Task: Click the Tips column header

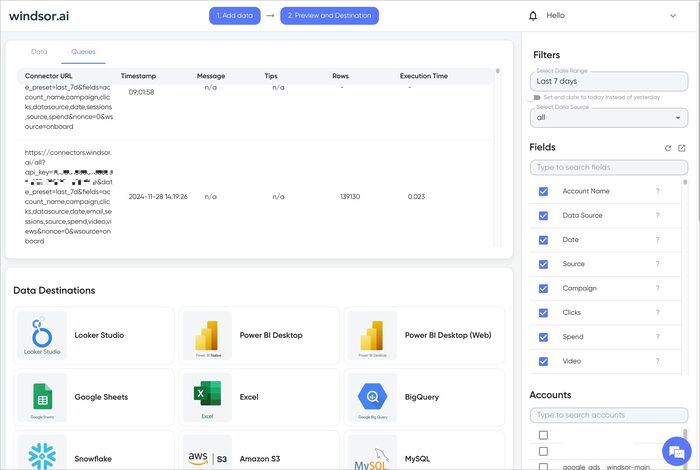Action: pyautogui.click(x=271, y=76)
